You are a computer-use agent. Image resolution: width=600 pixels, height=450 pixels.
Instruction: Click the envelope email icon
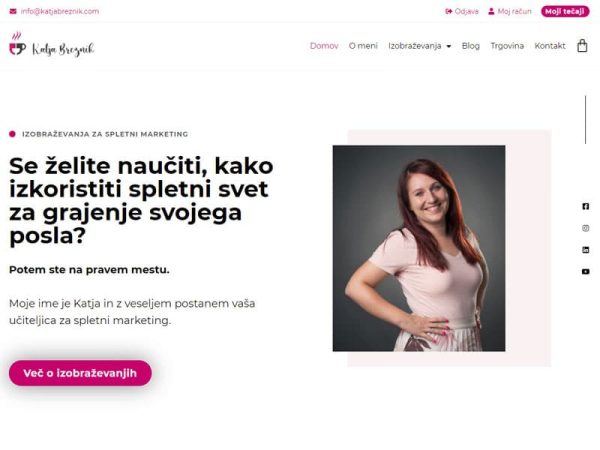(13, 11)
